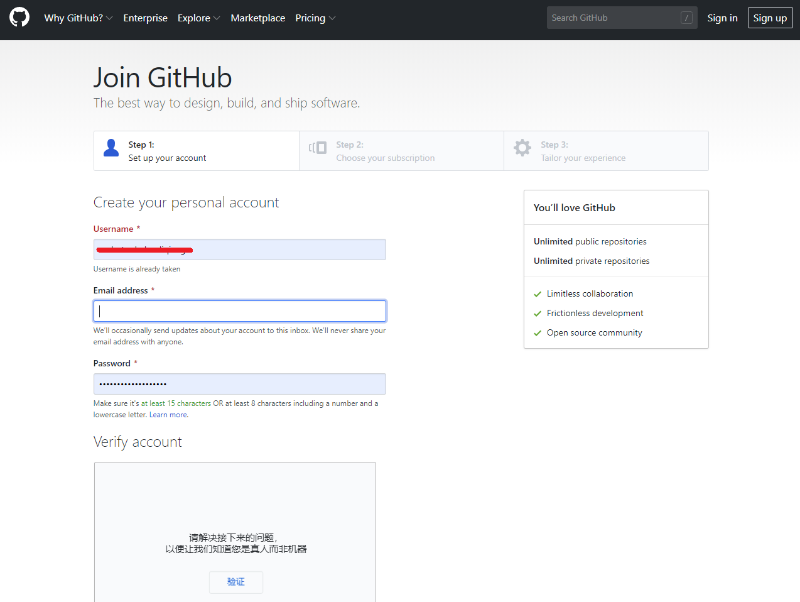Click the Sign in link
Viewport: 800px width, 602px height.
click(x=722, y=18)
